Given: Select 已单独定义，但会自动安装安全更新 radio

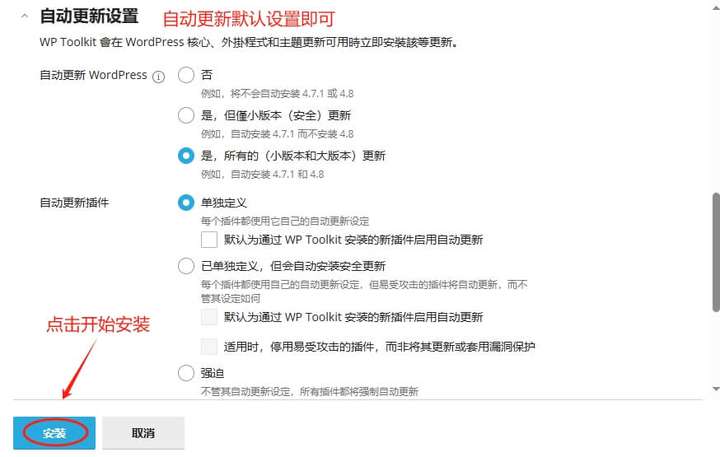Looking at the screenshot, I should 186,266.
